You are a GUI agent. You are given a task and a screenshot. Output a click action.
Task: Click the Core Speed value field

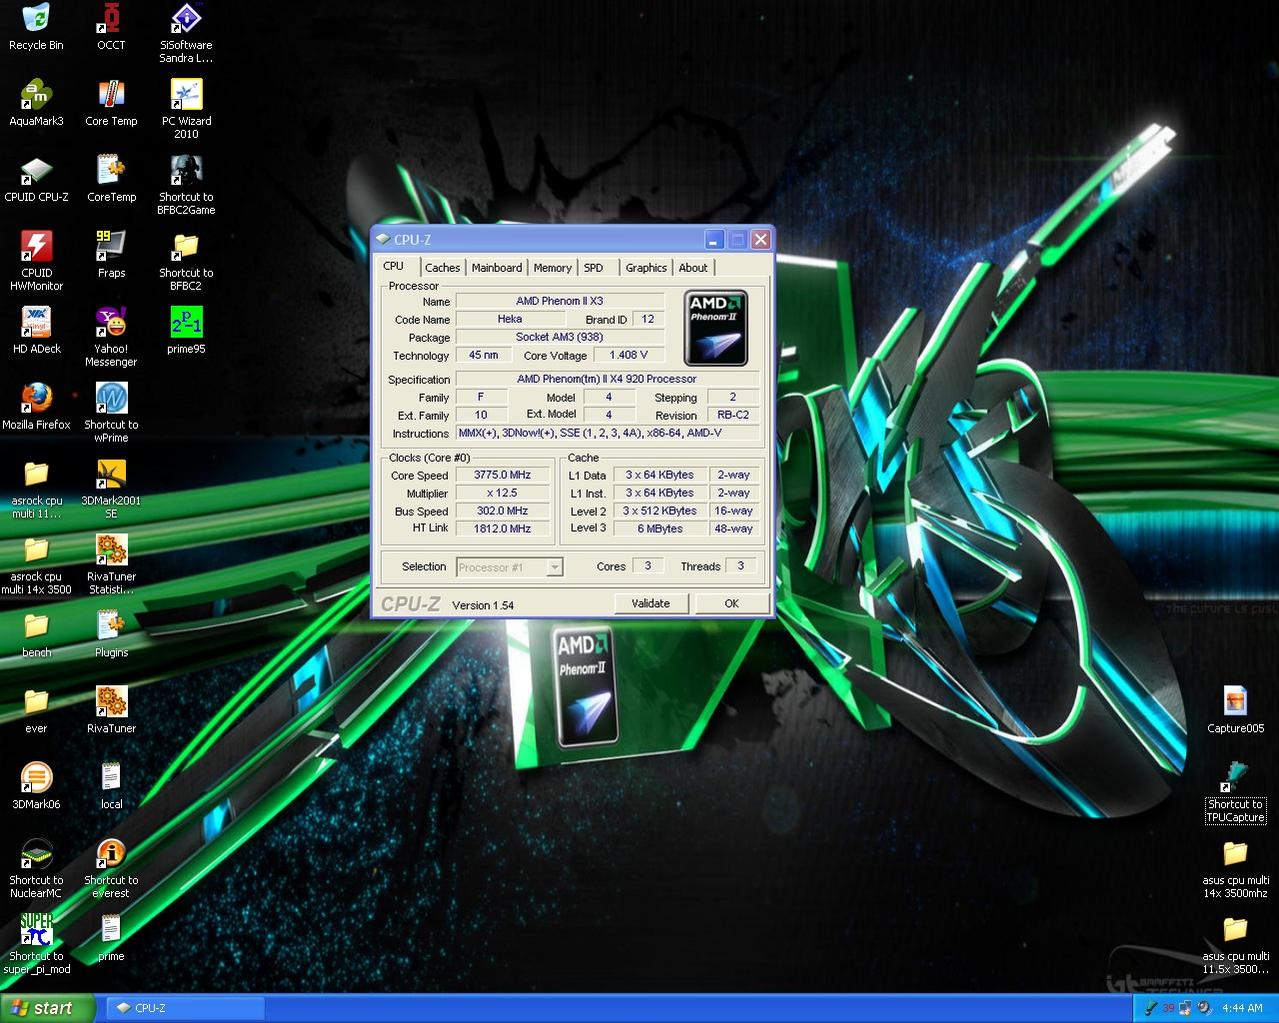coord(503,475)
